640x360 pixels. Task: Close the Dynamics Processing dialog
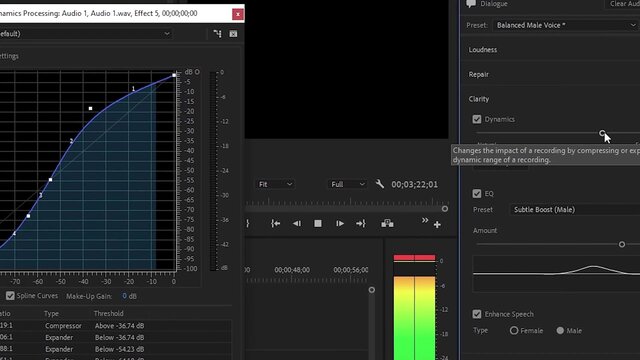click(x=238, y=14)
